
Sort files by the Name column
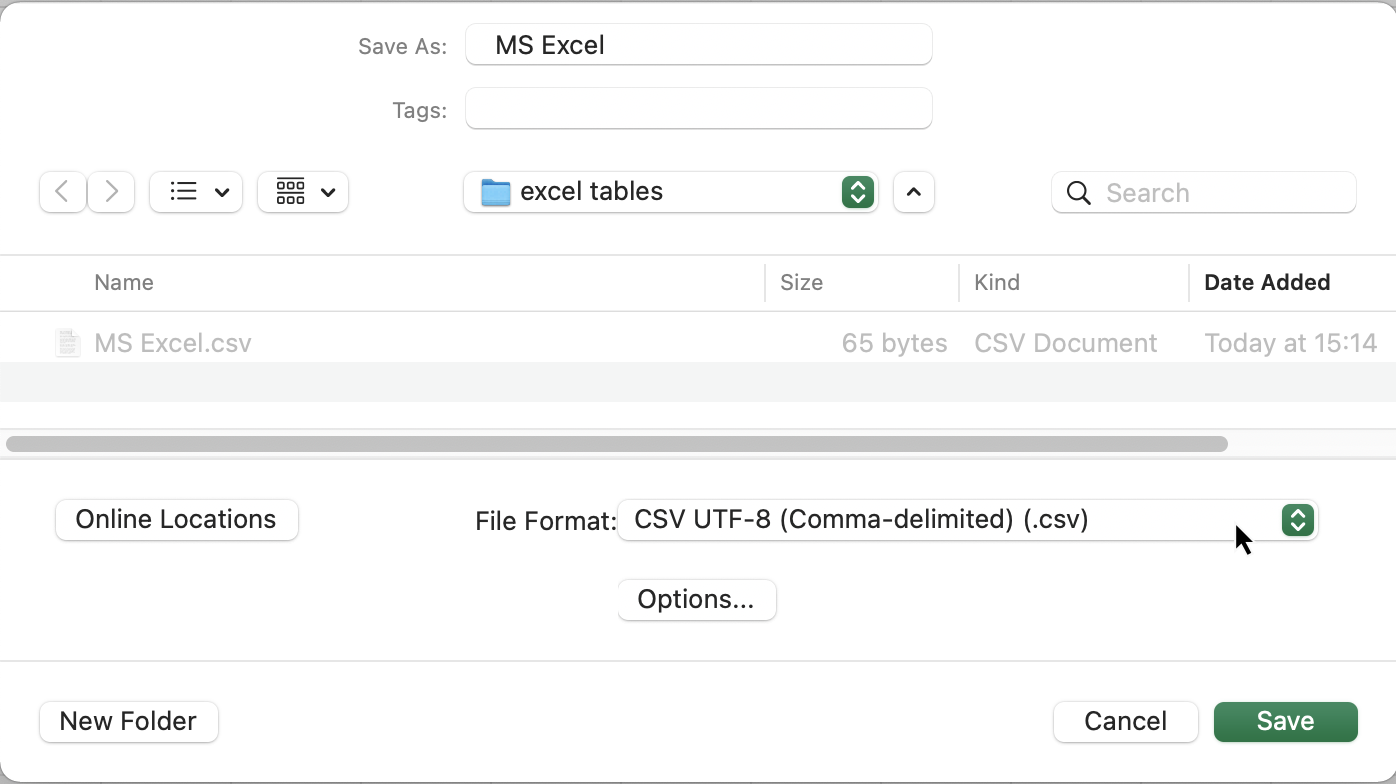123,283
